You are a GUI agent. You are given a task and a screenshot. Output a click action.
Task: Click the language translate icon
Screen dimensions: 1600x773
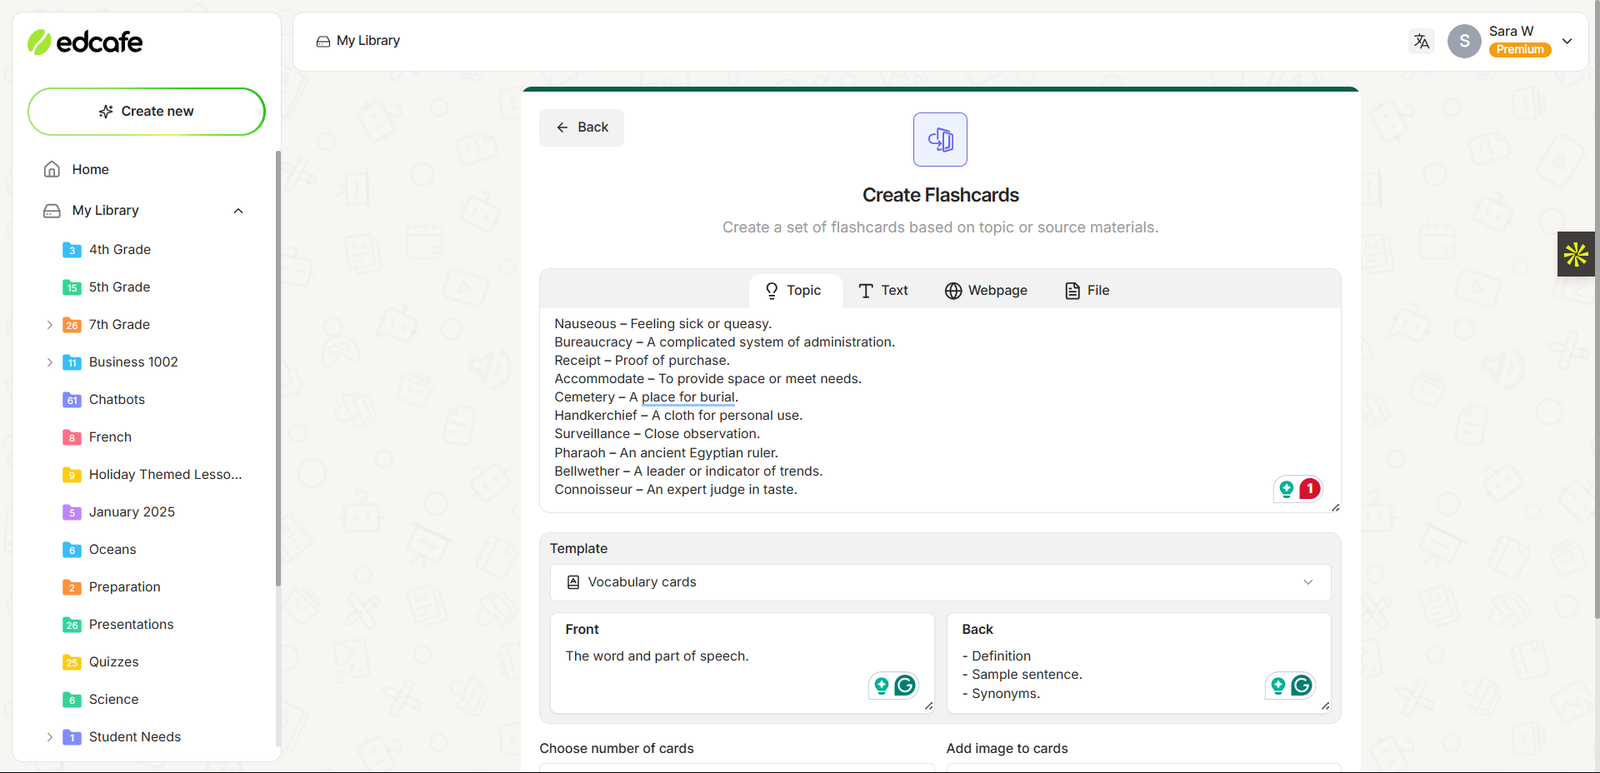coord(1421,41)
